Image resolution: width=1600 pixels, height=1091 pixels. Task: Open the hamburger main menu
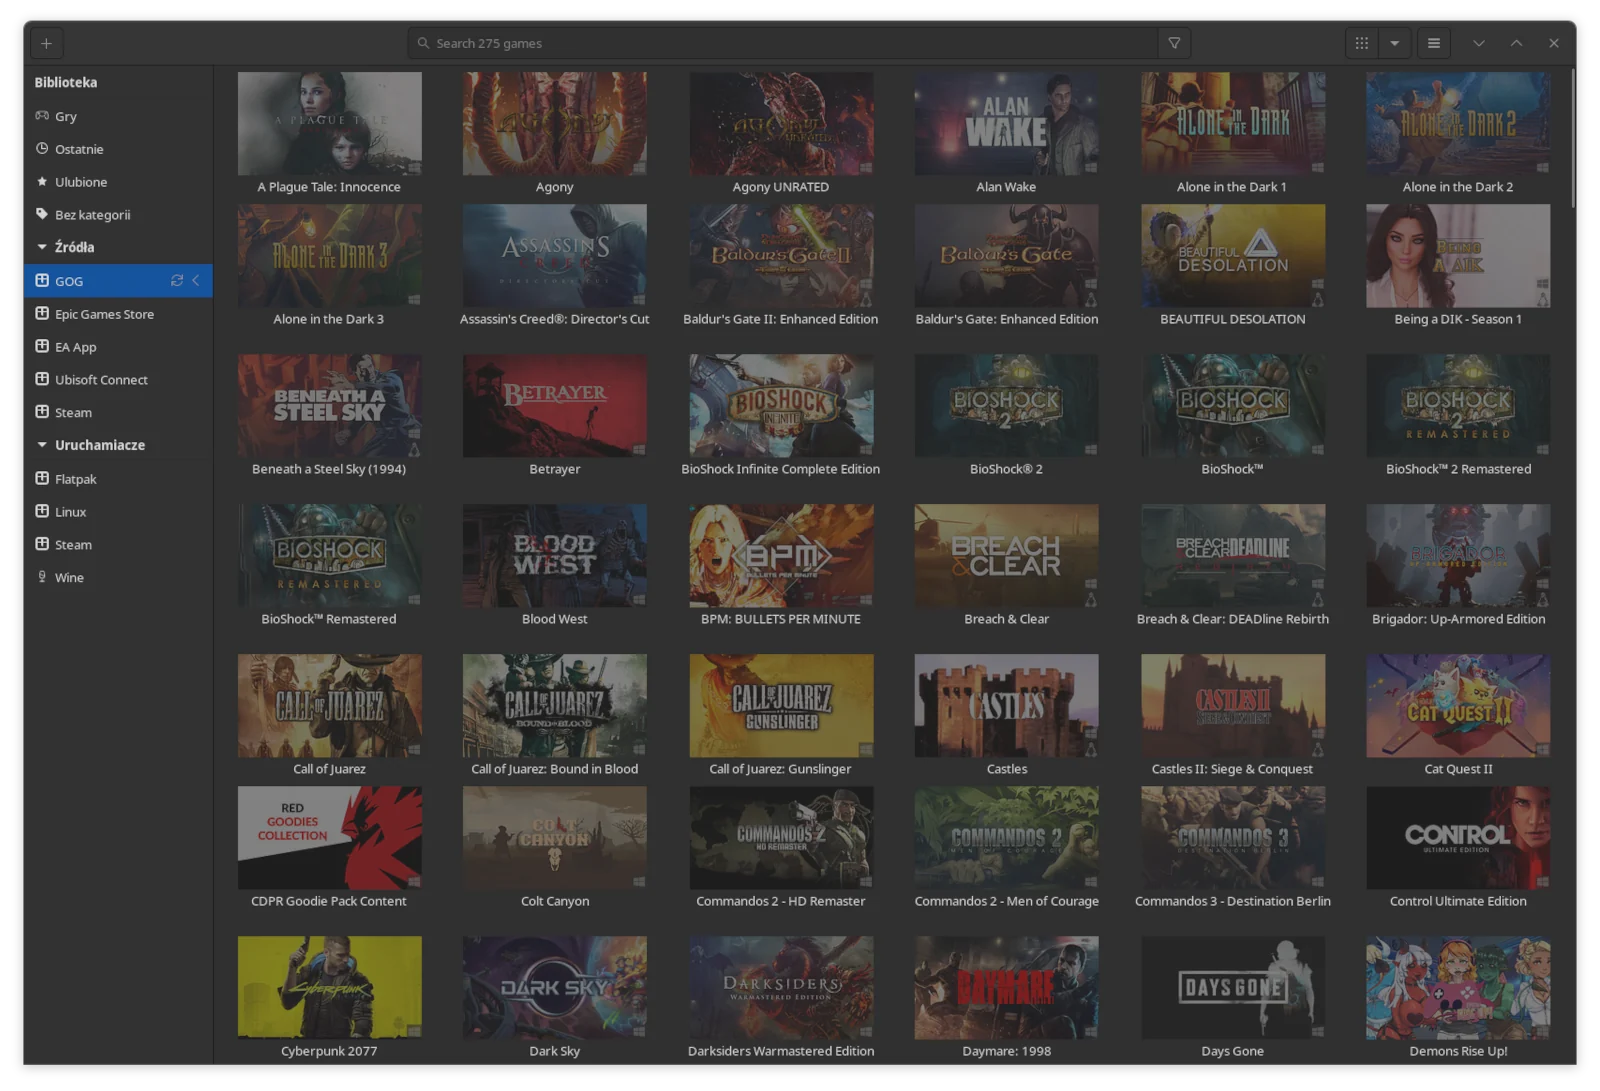[1433, 43]
